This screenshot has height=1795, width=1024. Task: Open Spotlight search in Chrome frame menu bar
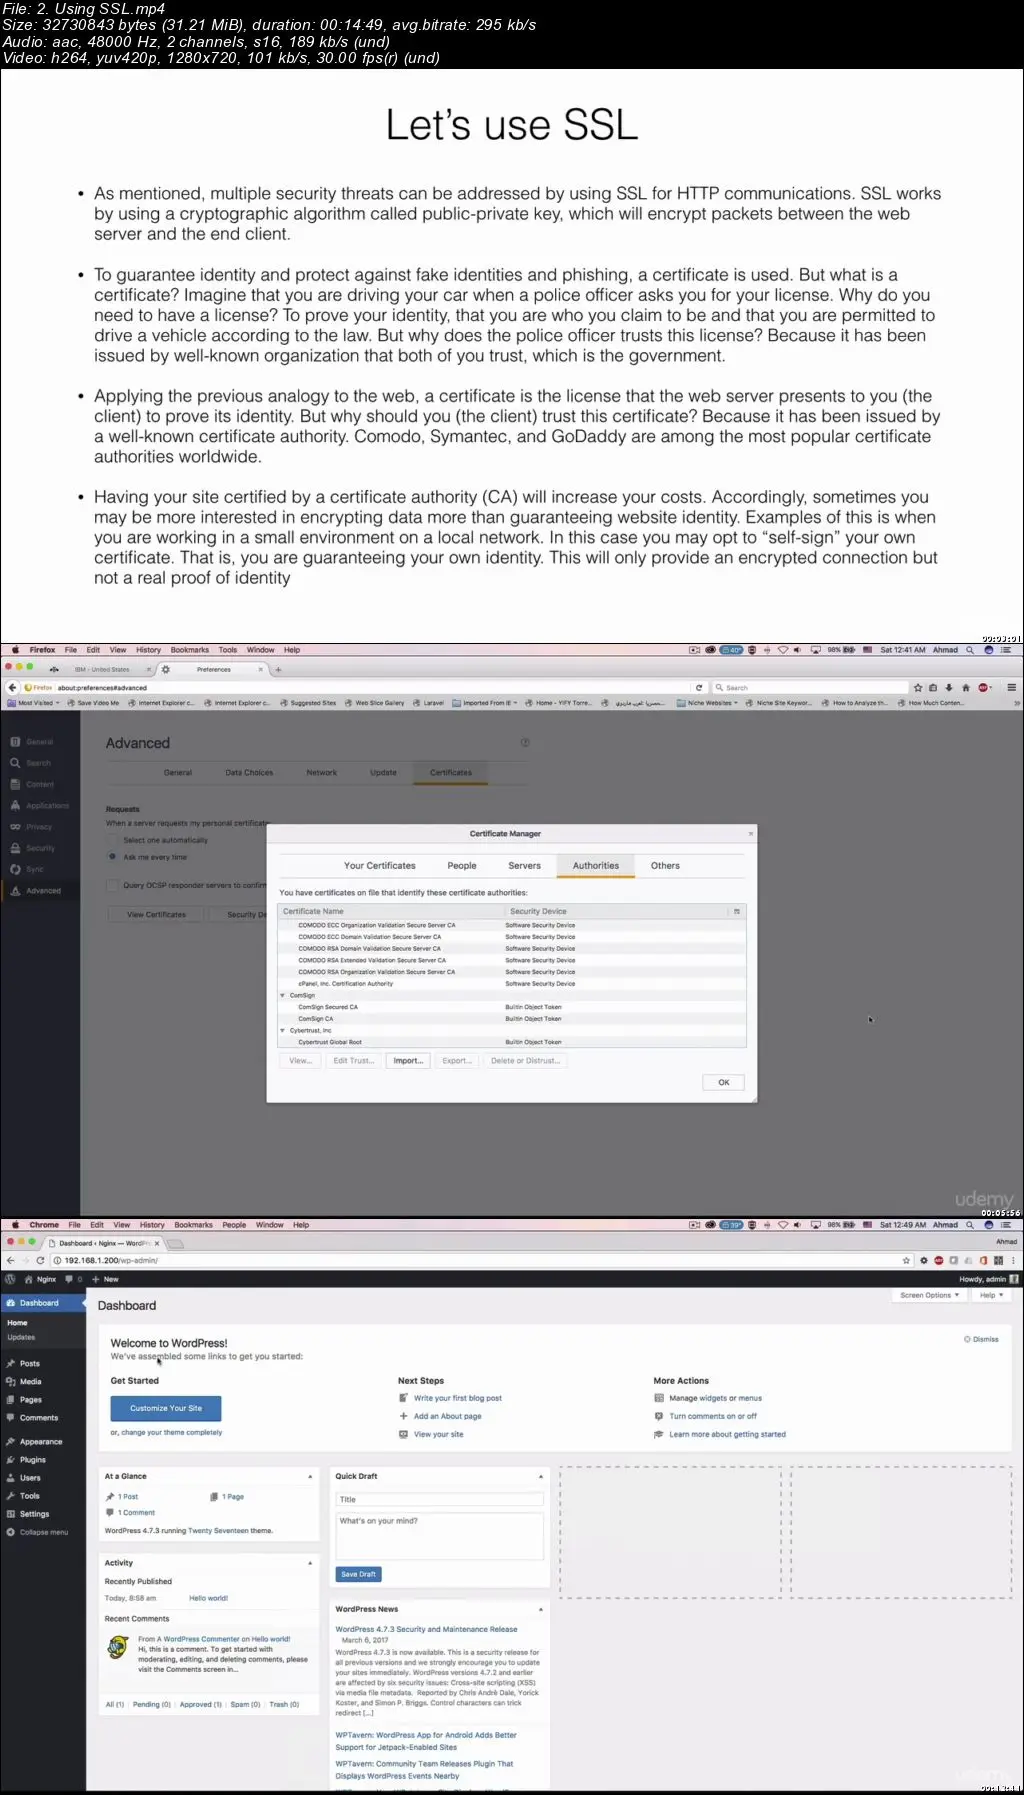coord(970,1225)
